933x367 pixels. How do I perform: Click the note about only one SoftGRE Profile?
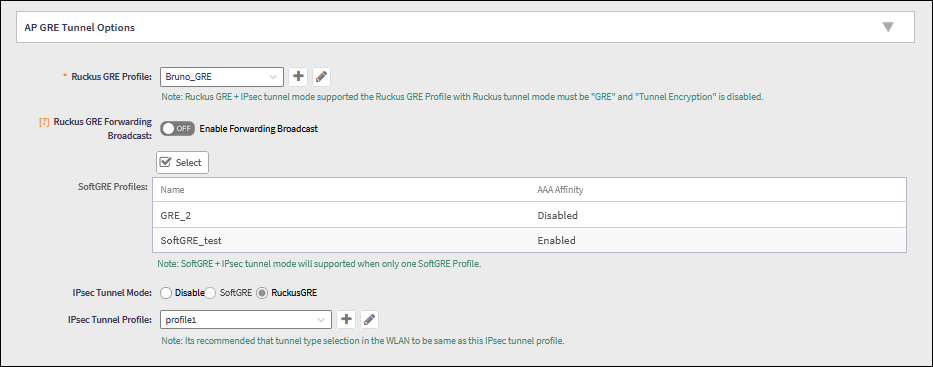click(319, 264)
